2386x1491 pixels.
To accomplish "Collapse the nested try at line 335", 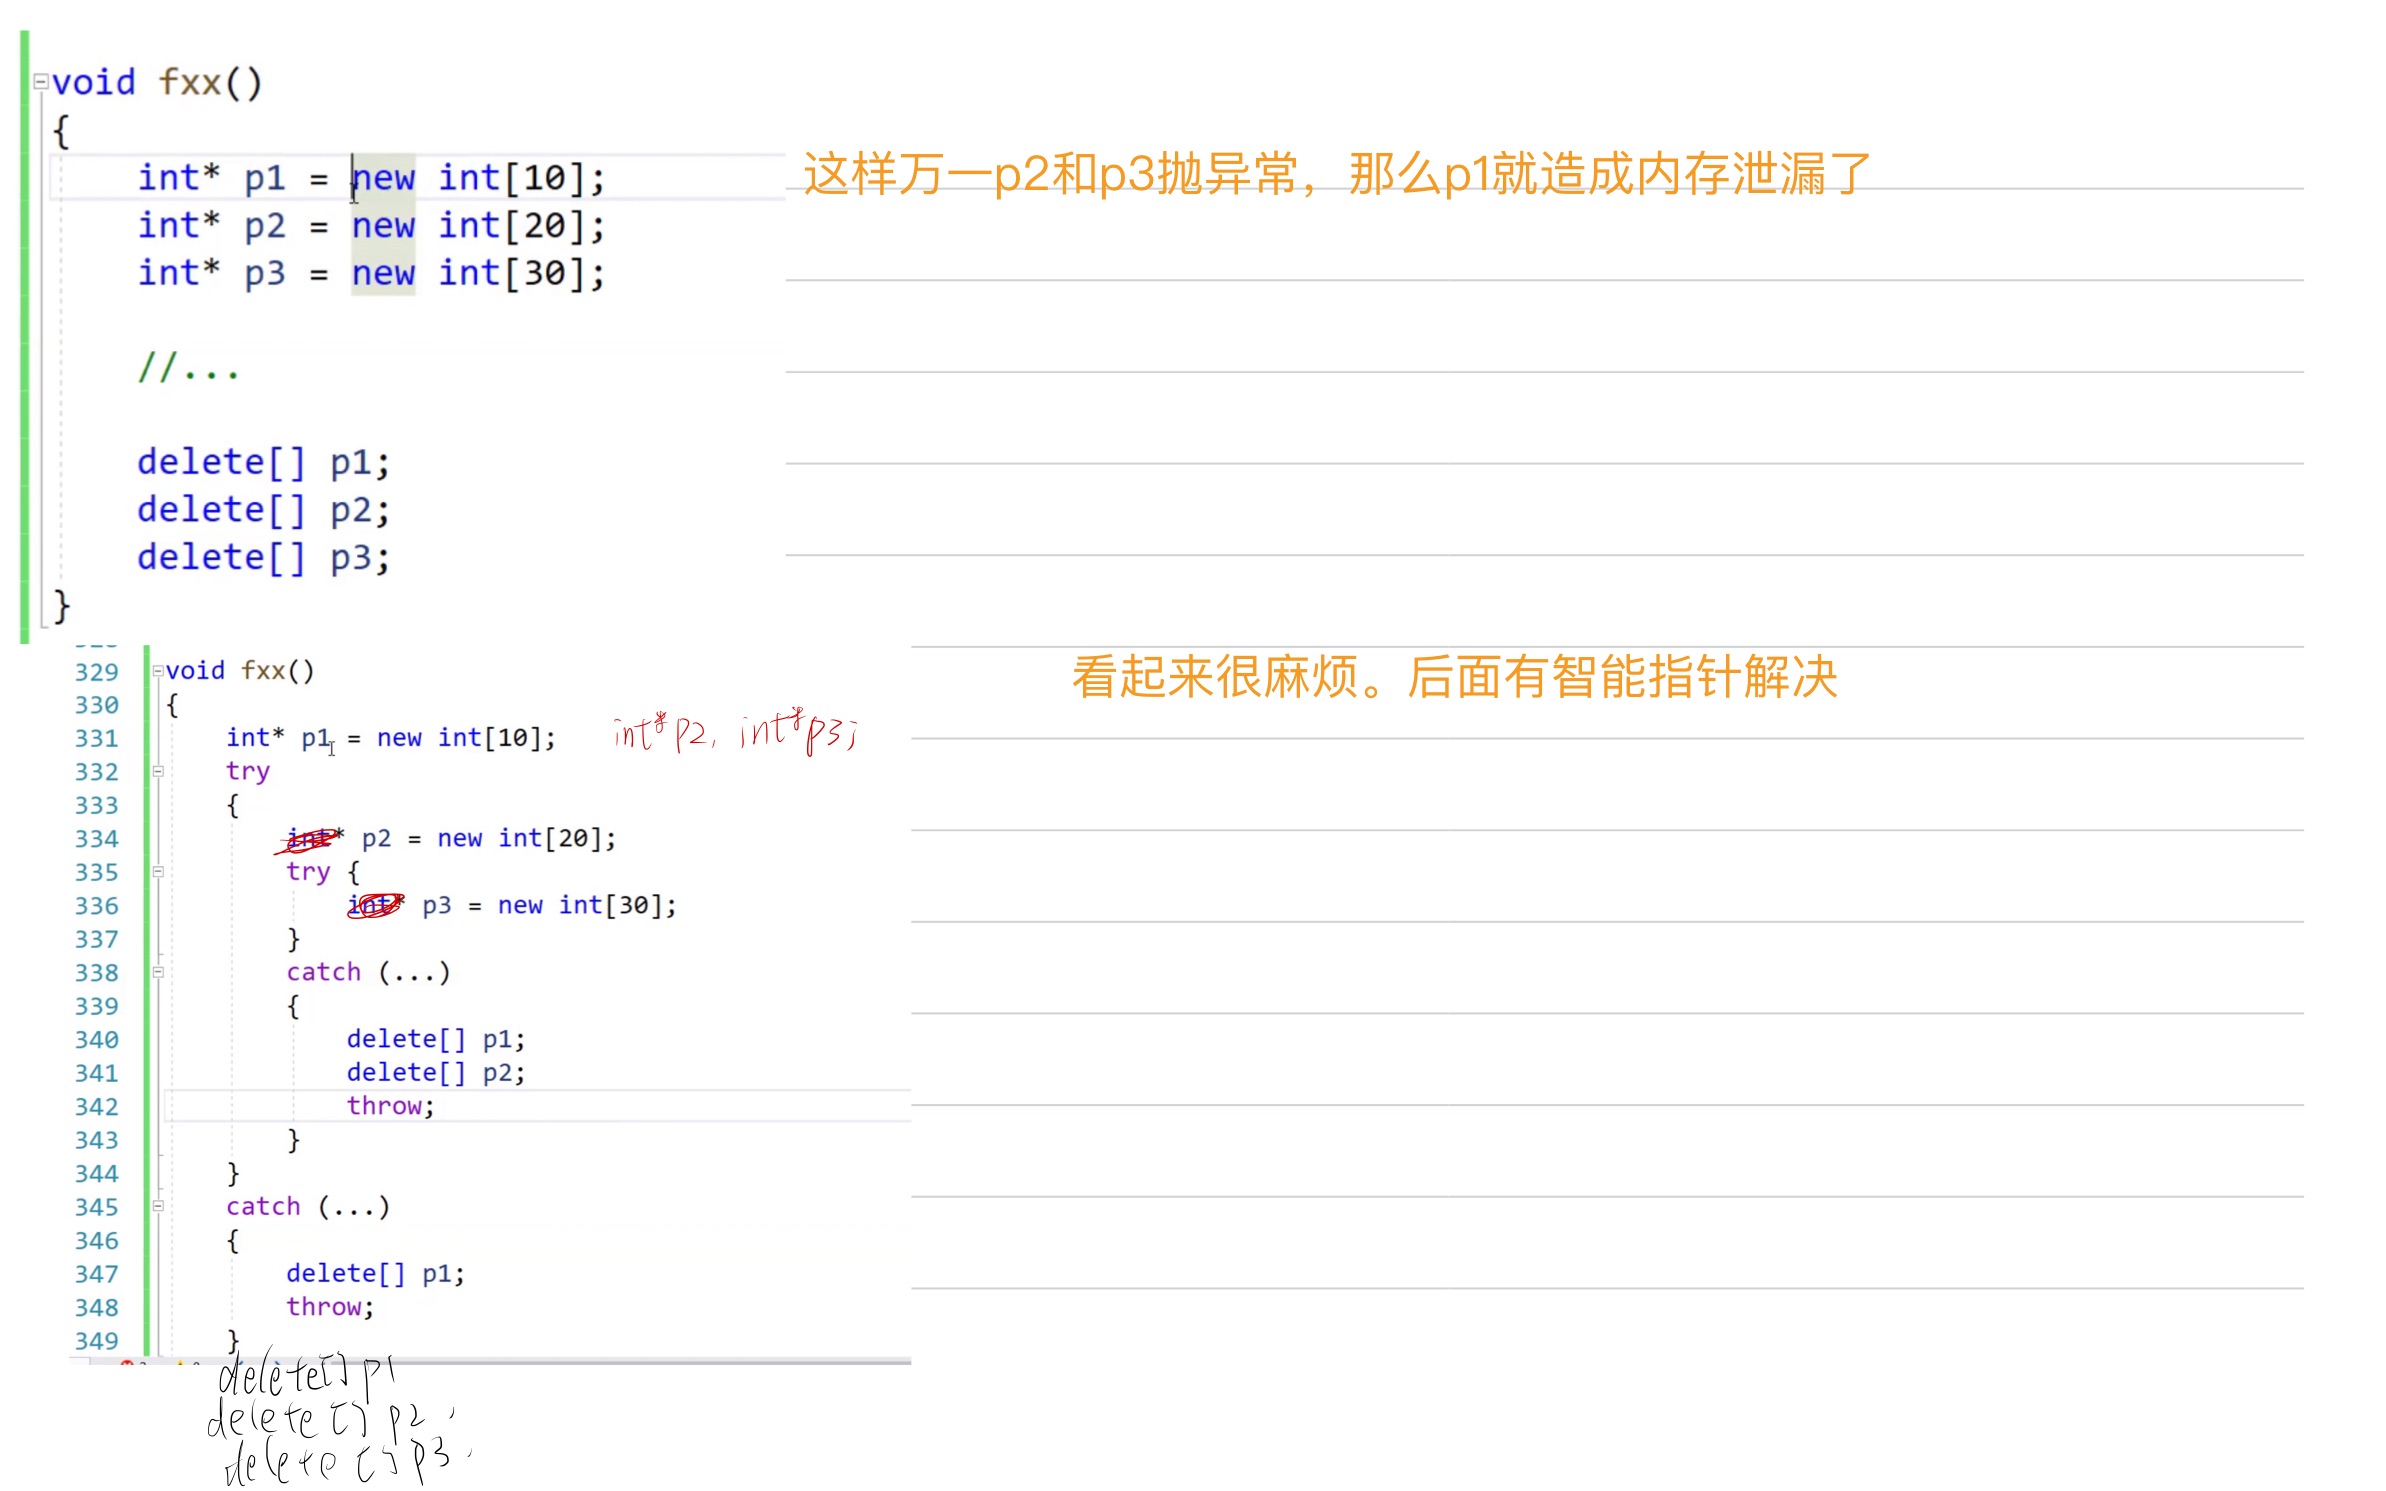I will point(157,872).
